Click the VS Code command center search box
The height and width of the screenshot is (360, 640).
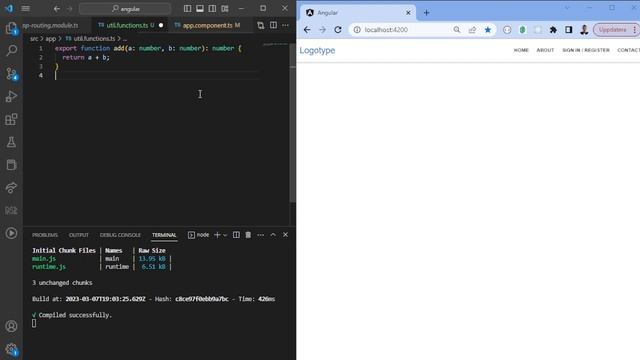125,9
